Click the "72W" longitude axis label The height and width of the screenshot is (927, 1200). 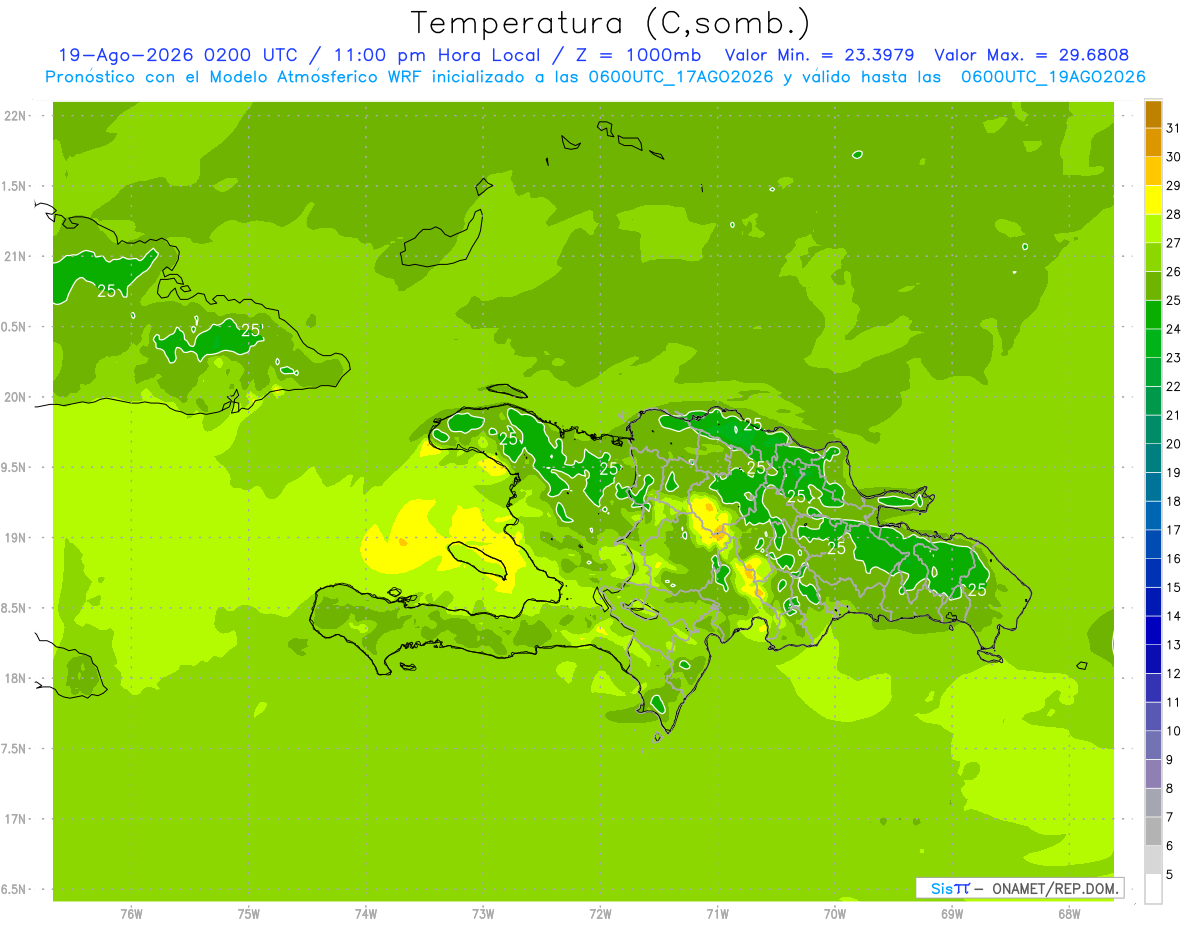(x=600, y=914)
